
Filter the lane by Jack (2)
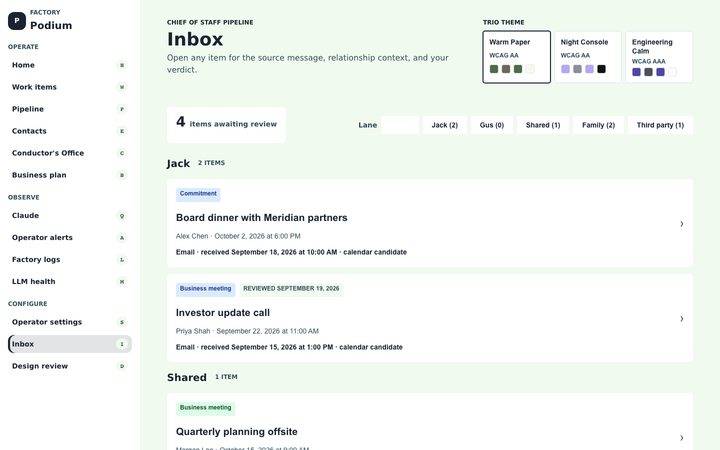tap(444, 125)
